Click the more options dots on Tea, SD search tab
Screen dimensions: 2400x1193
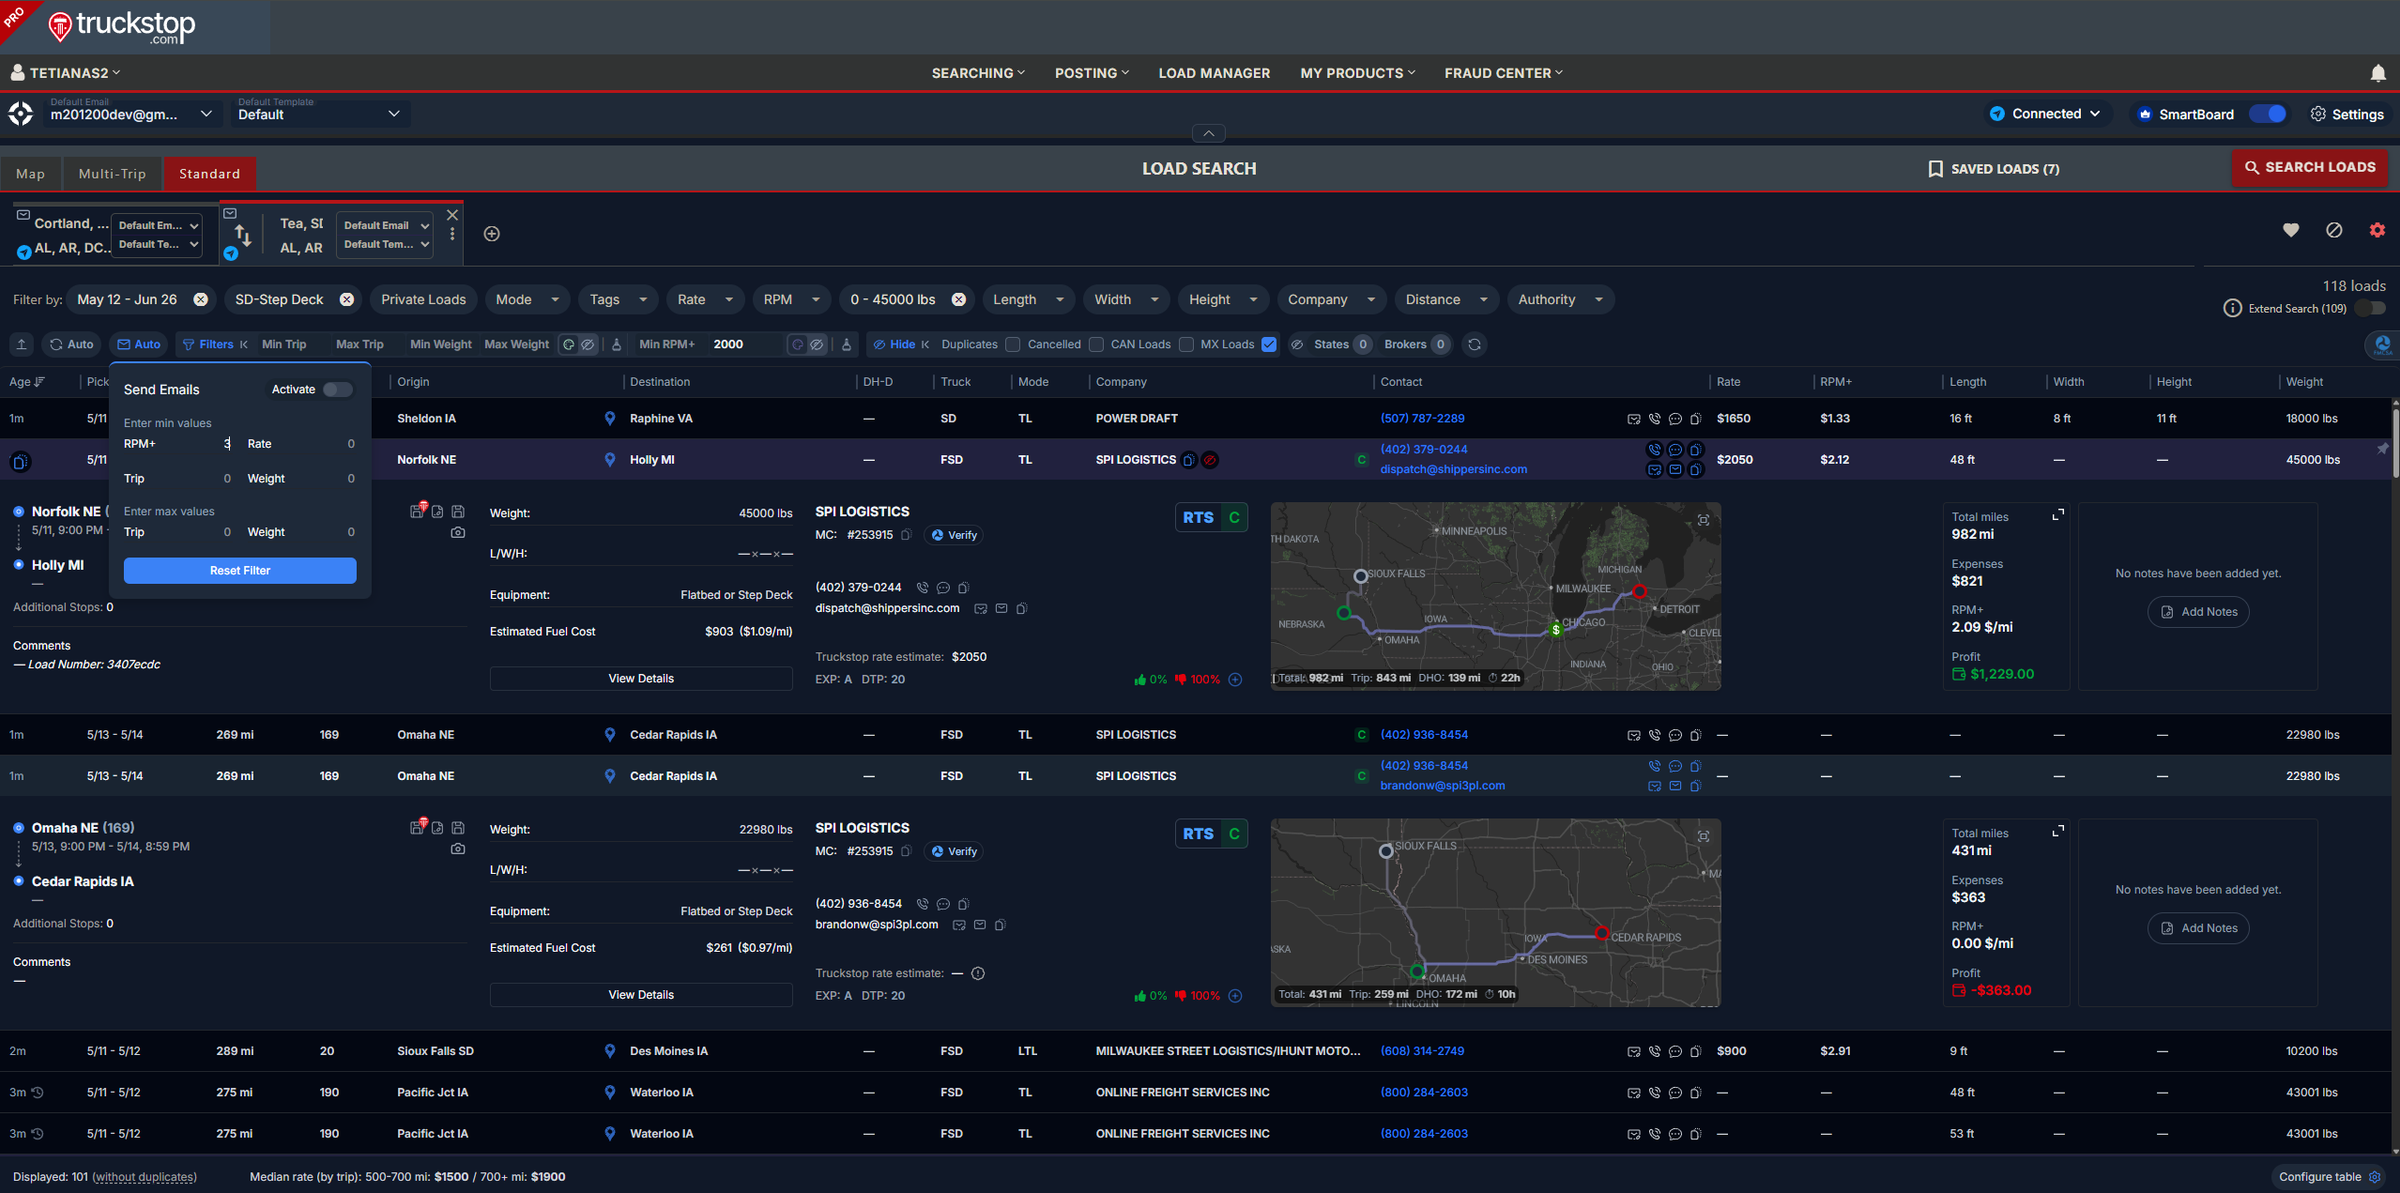tap(452, 234)
